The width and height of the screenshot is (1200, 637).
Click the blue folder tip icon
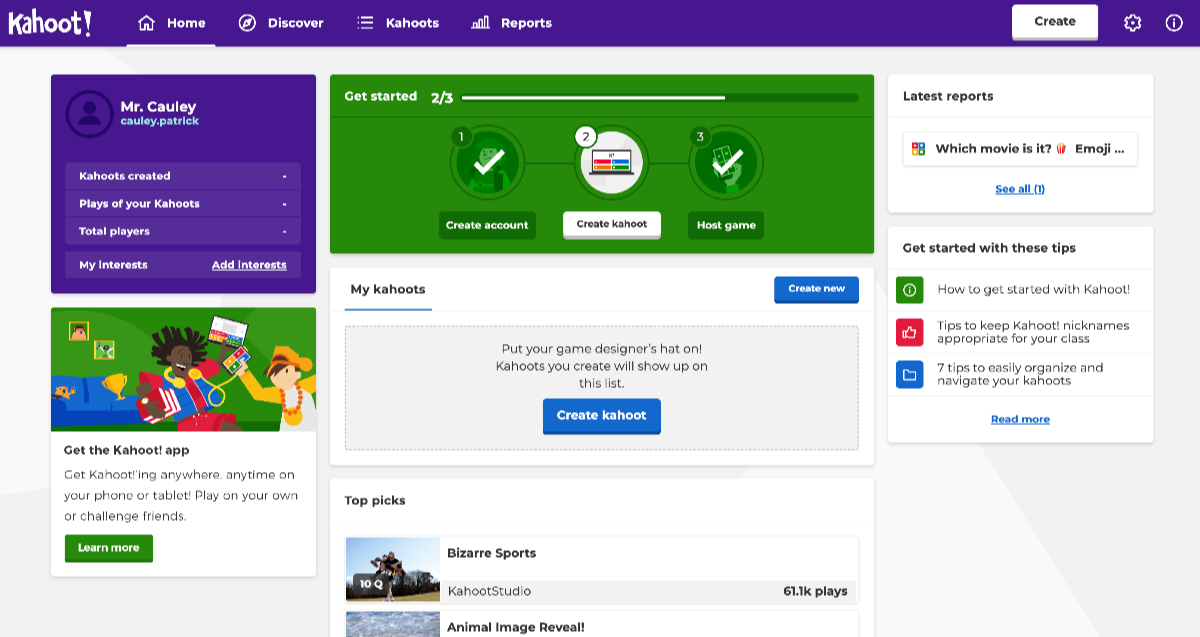[x=910, y=375]
